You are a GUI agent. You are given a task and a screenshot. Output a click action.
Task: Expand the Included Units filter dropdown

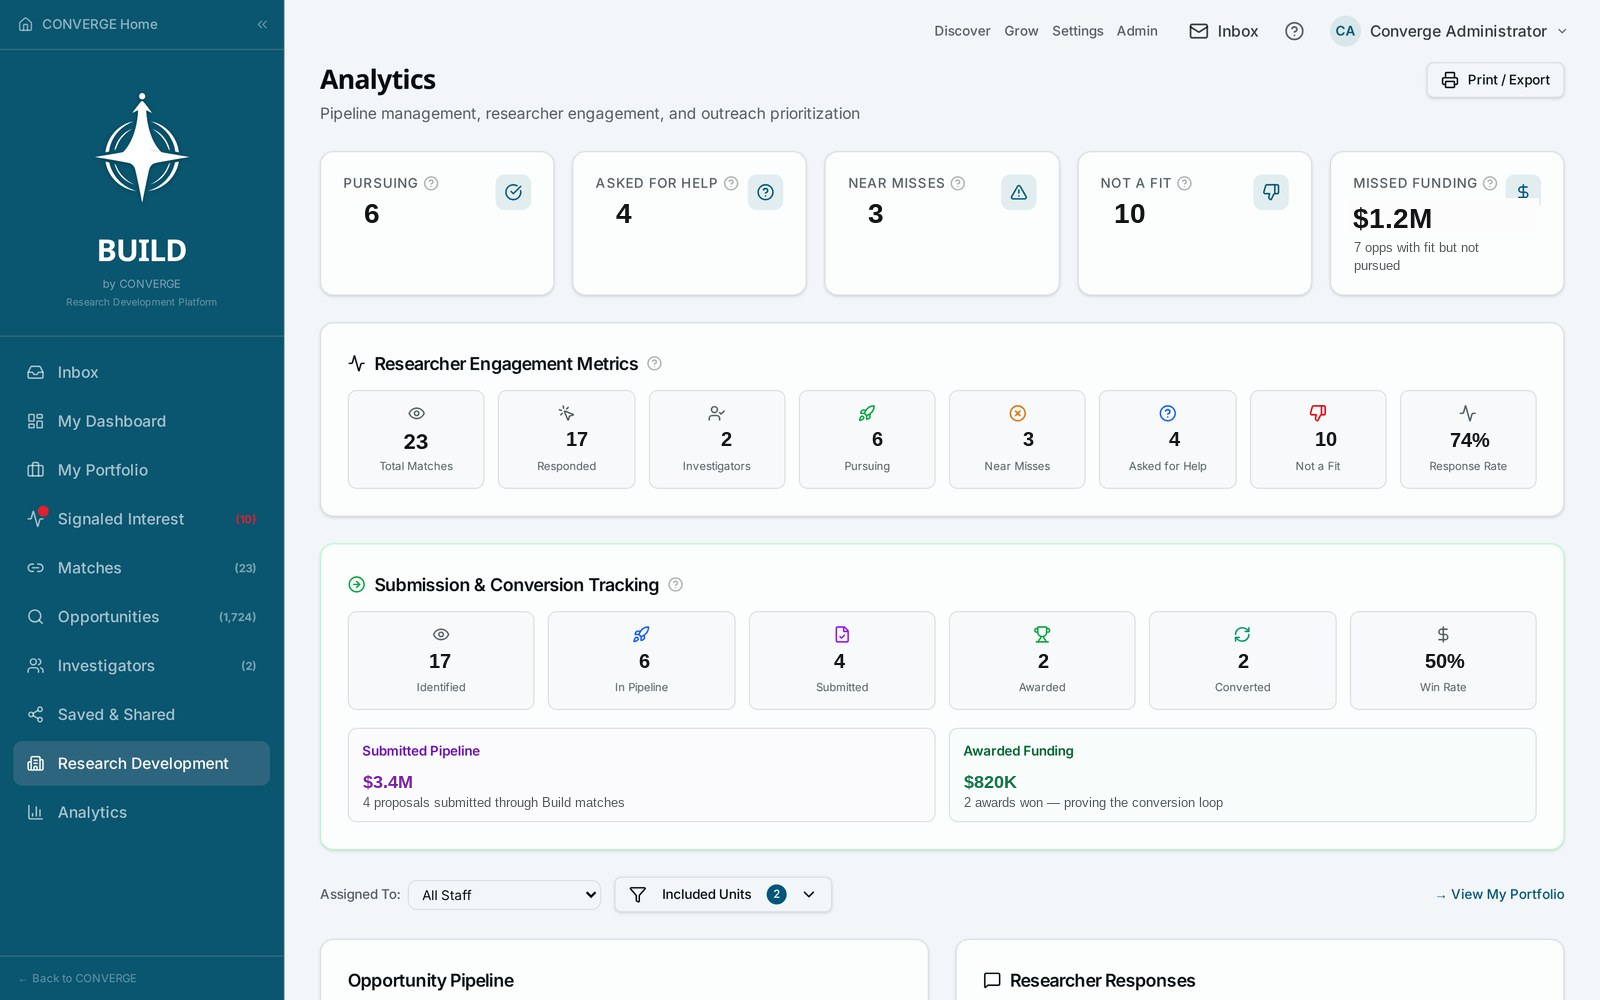pos(723,894)
